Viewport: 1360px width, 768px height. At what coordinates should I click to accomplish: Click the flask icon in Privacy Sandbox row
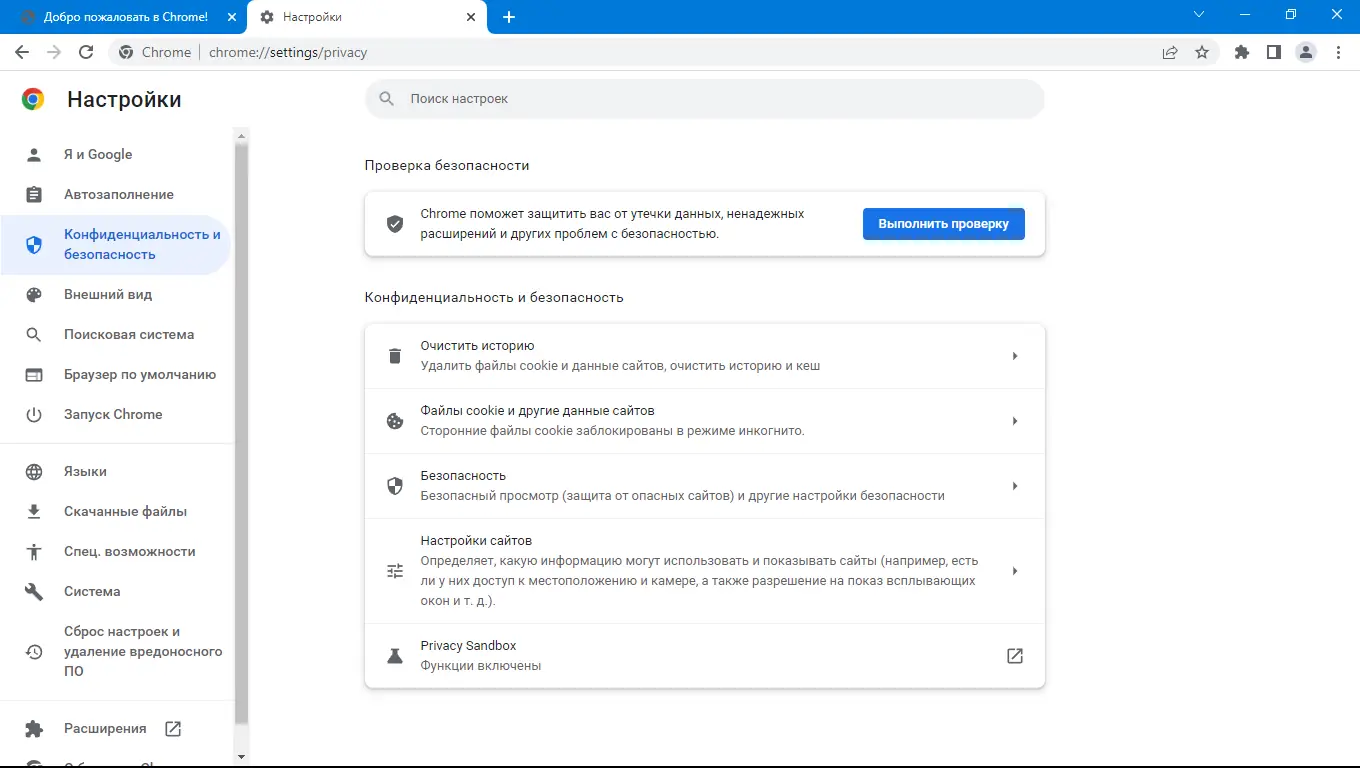[395, 656]
